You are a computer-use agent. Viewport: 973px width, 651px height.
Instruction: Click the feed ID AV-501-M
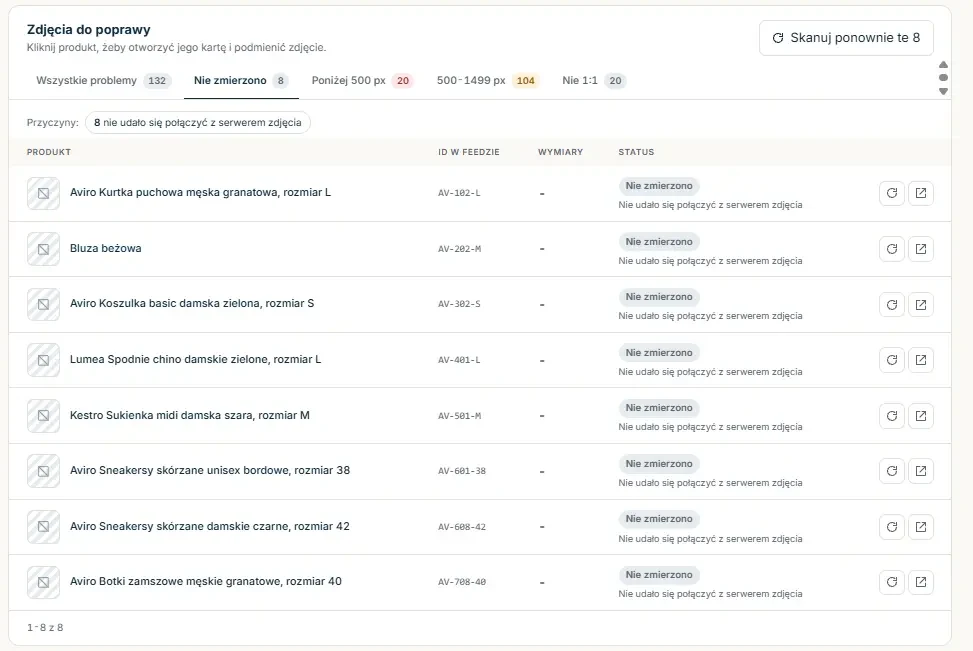(459, 416)
